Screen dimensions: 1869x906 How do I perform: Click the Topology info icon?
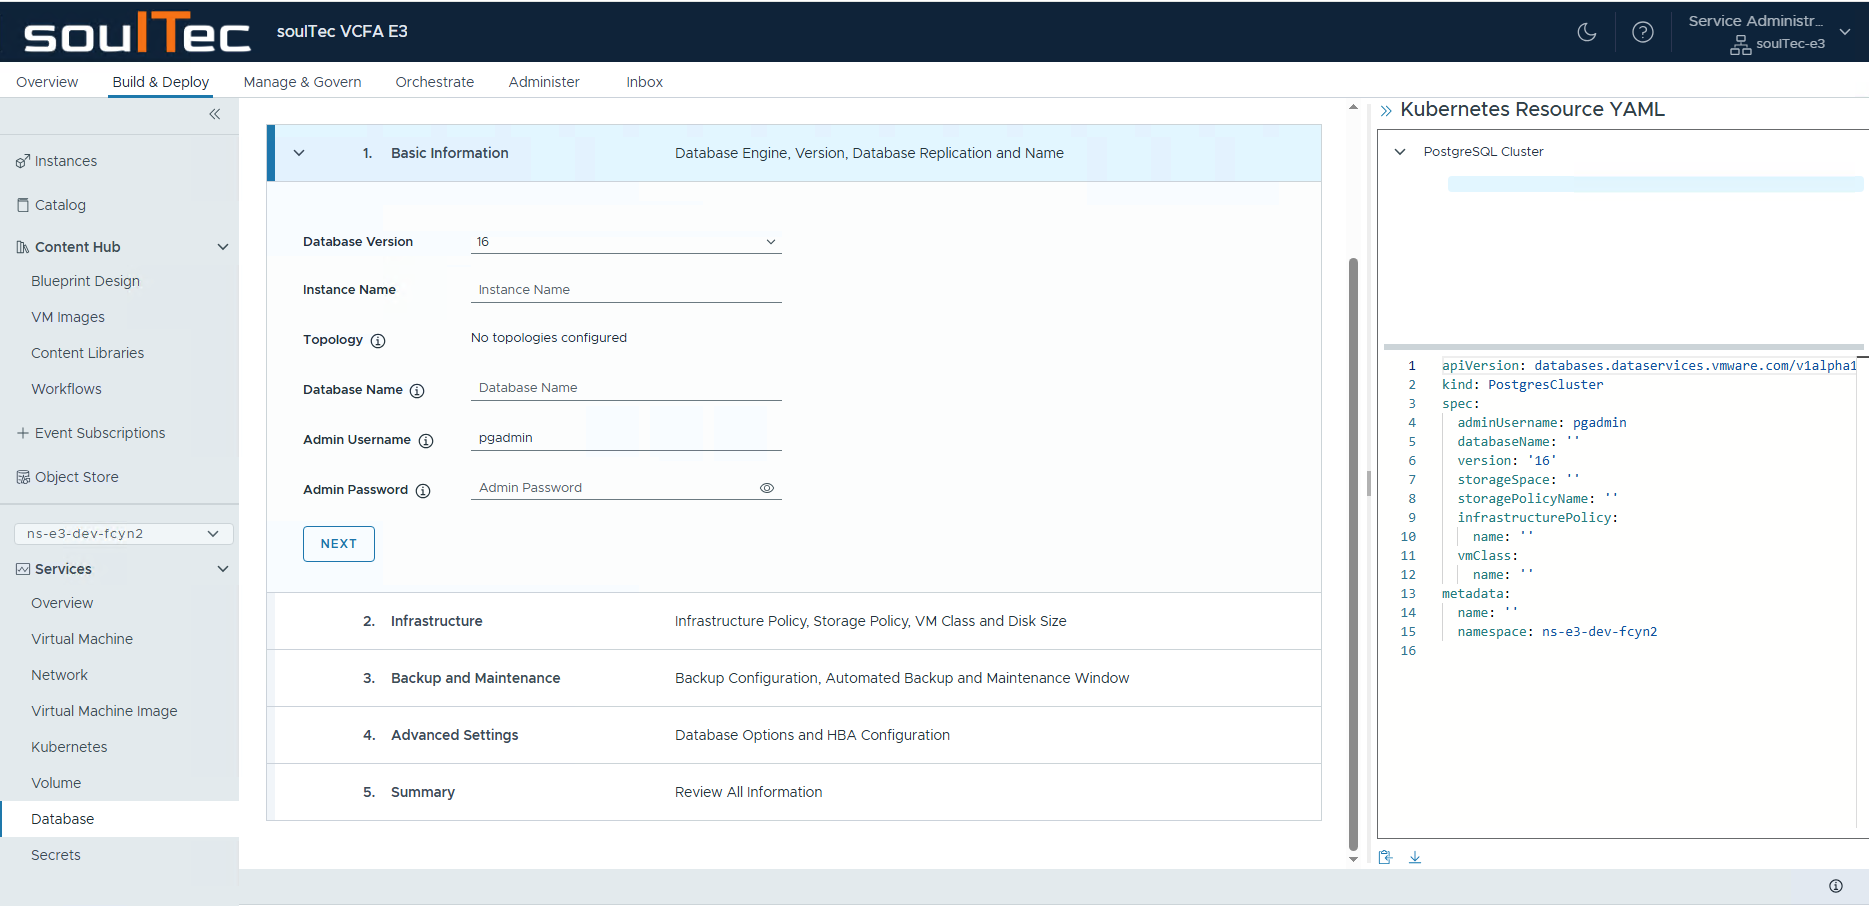click(378, 341)
